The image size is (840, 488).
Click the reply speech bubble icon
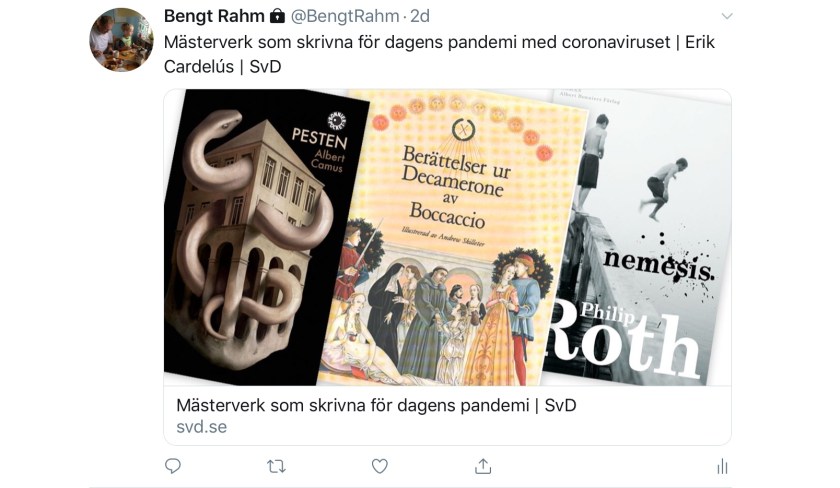(172, 466)
